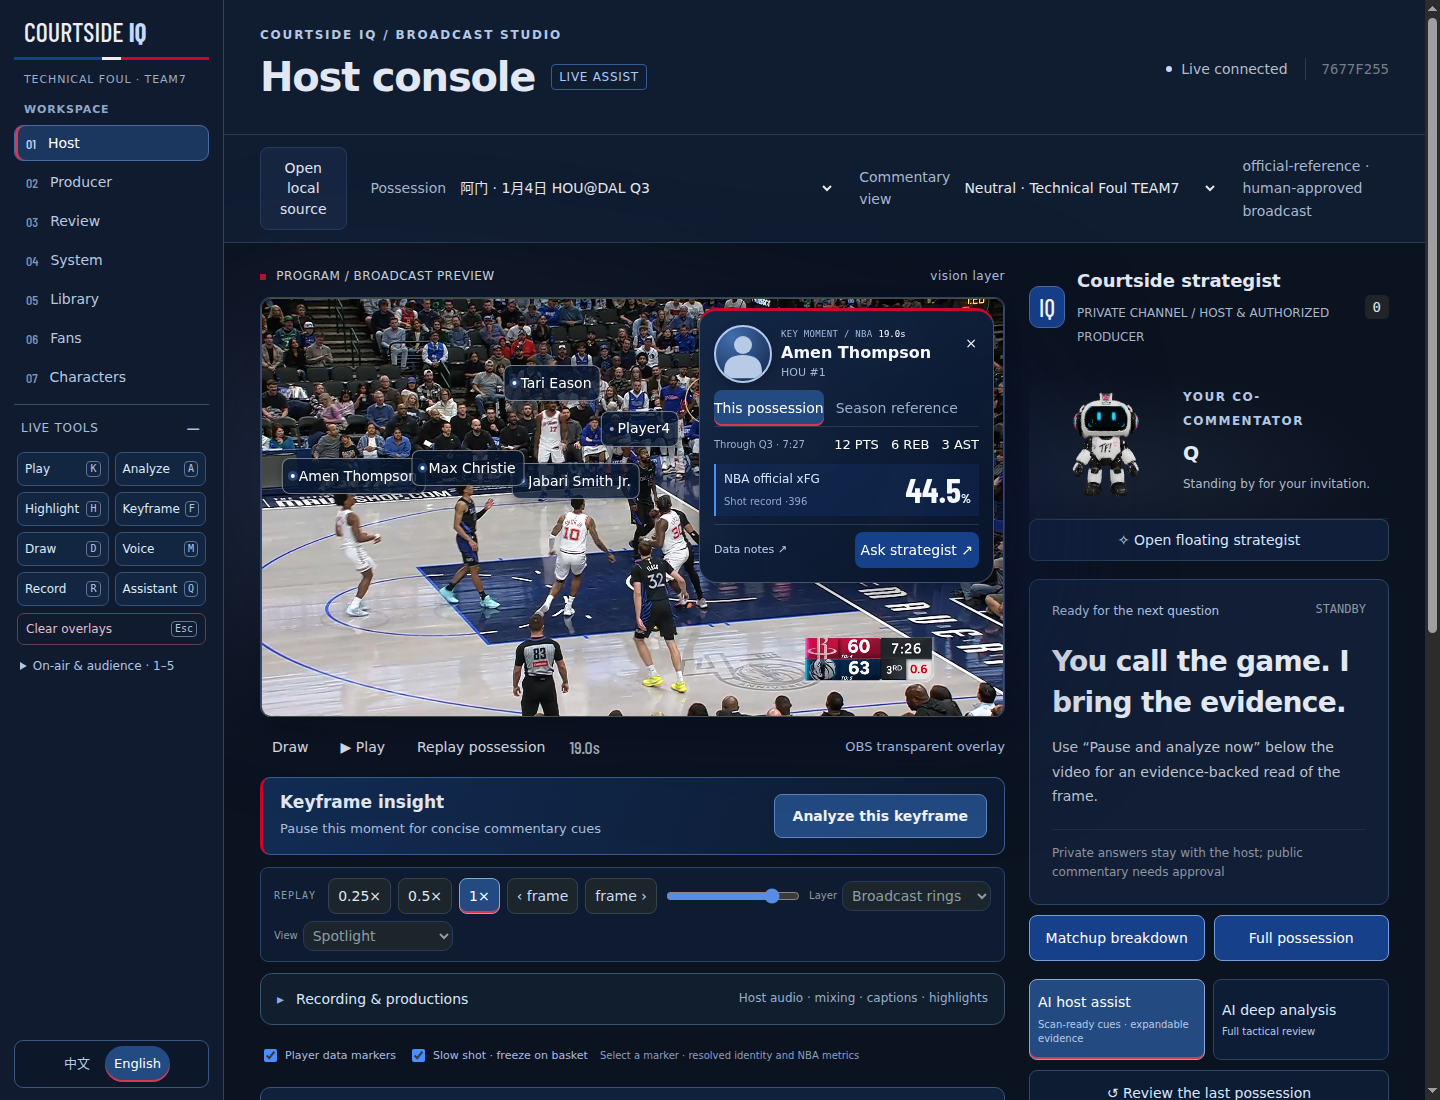Select the Player4 marker on video
Screen dimensions: 1440x1100
click(x=639, y=428)
